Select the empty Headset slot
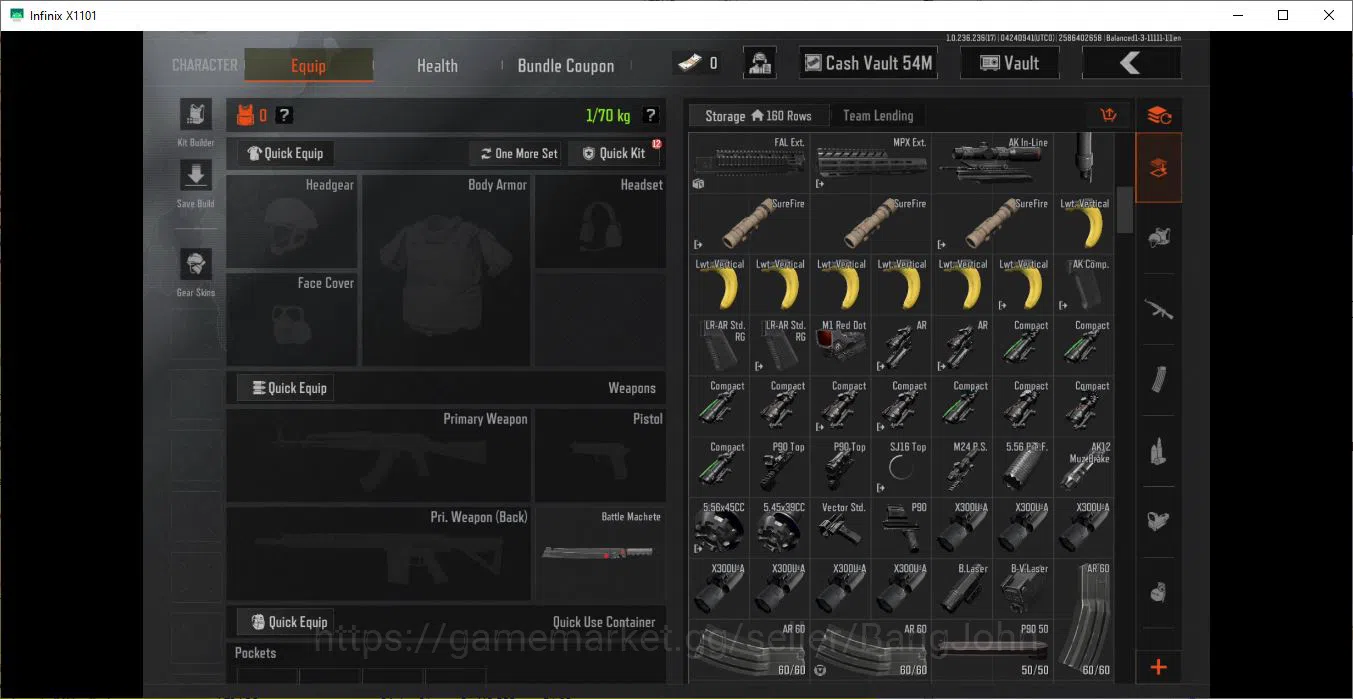 coord(600,222)
